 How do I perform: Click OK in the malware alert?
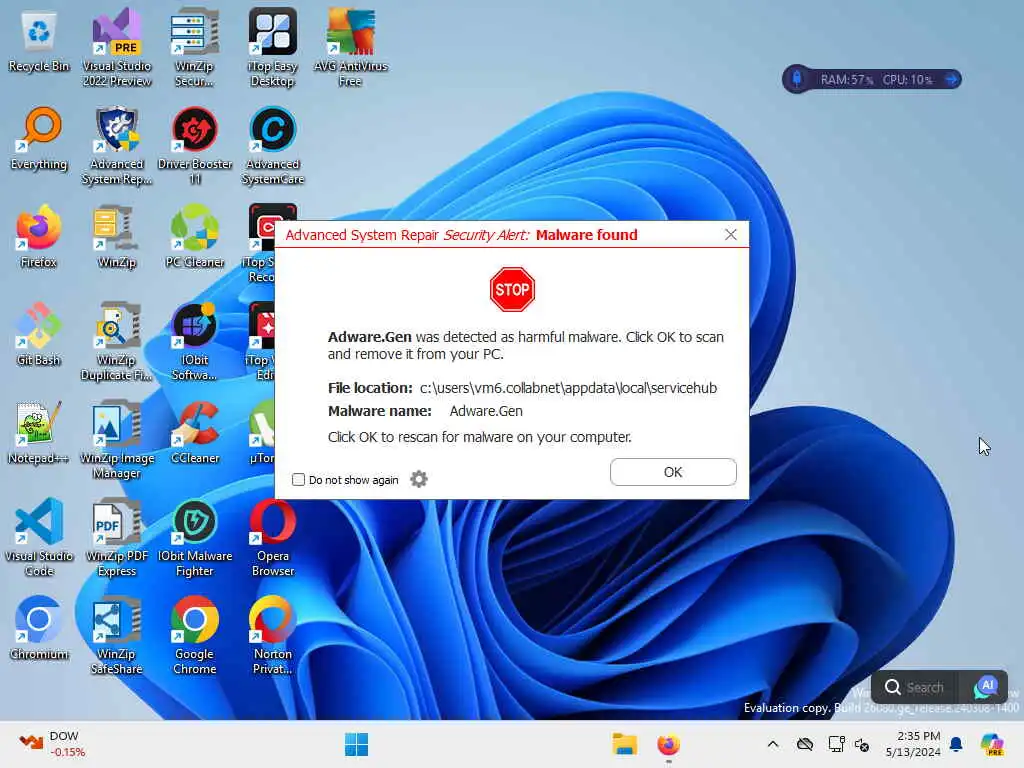click(x=673, y=472)
